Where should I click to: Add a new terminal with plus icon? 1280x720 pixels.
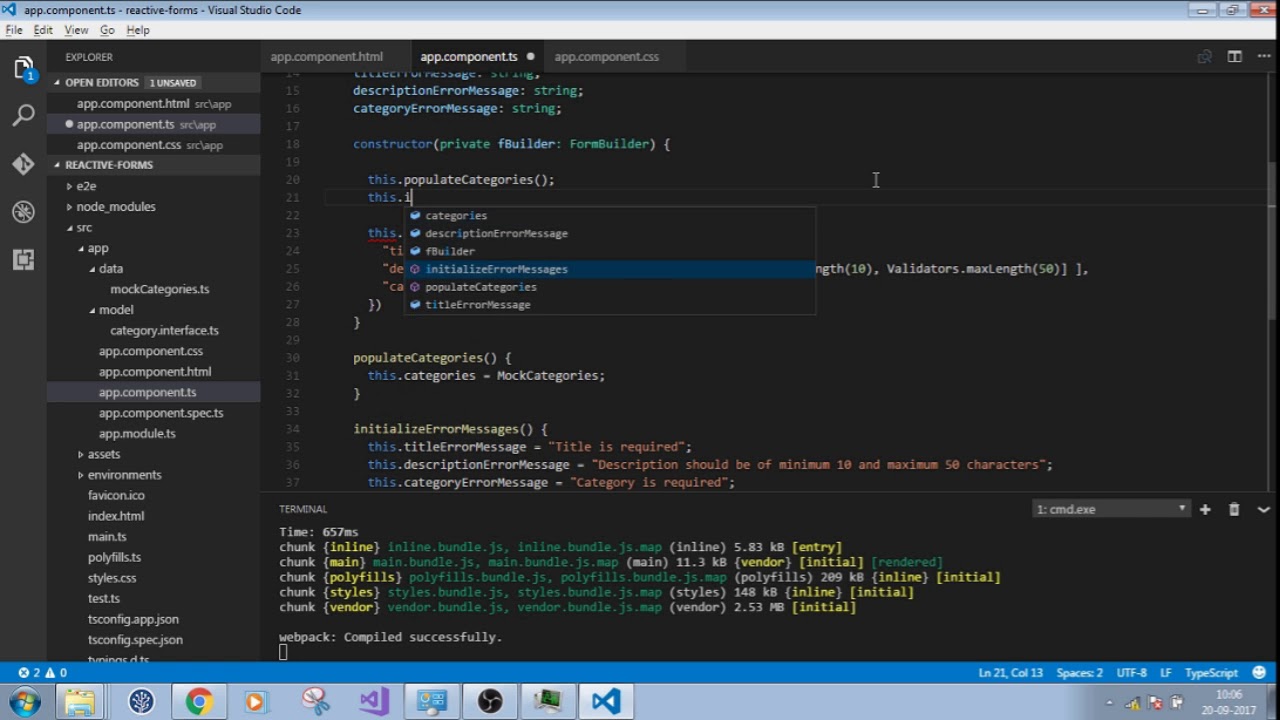point(1205,509)
